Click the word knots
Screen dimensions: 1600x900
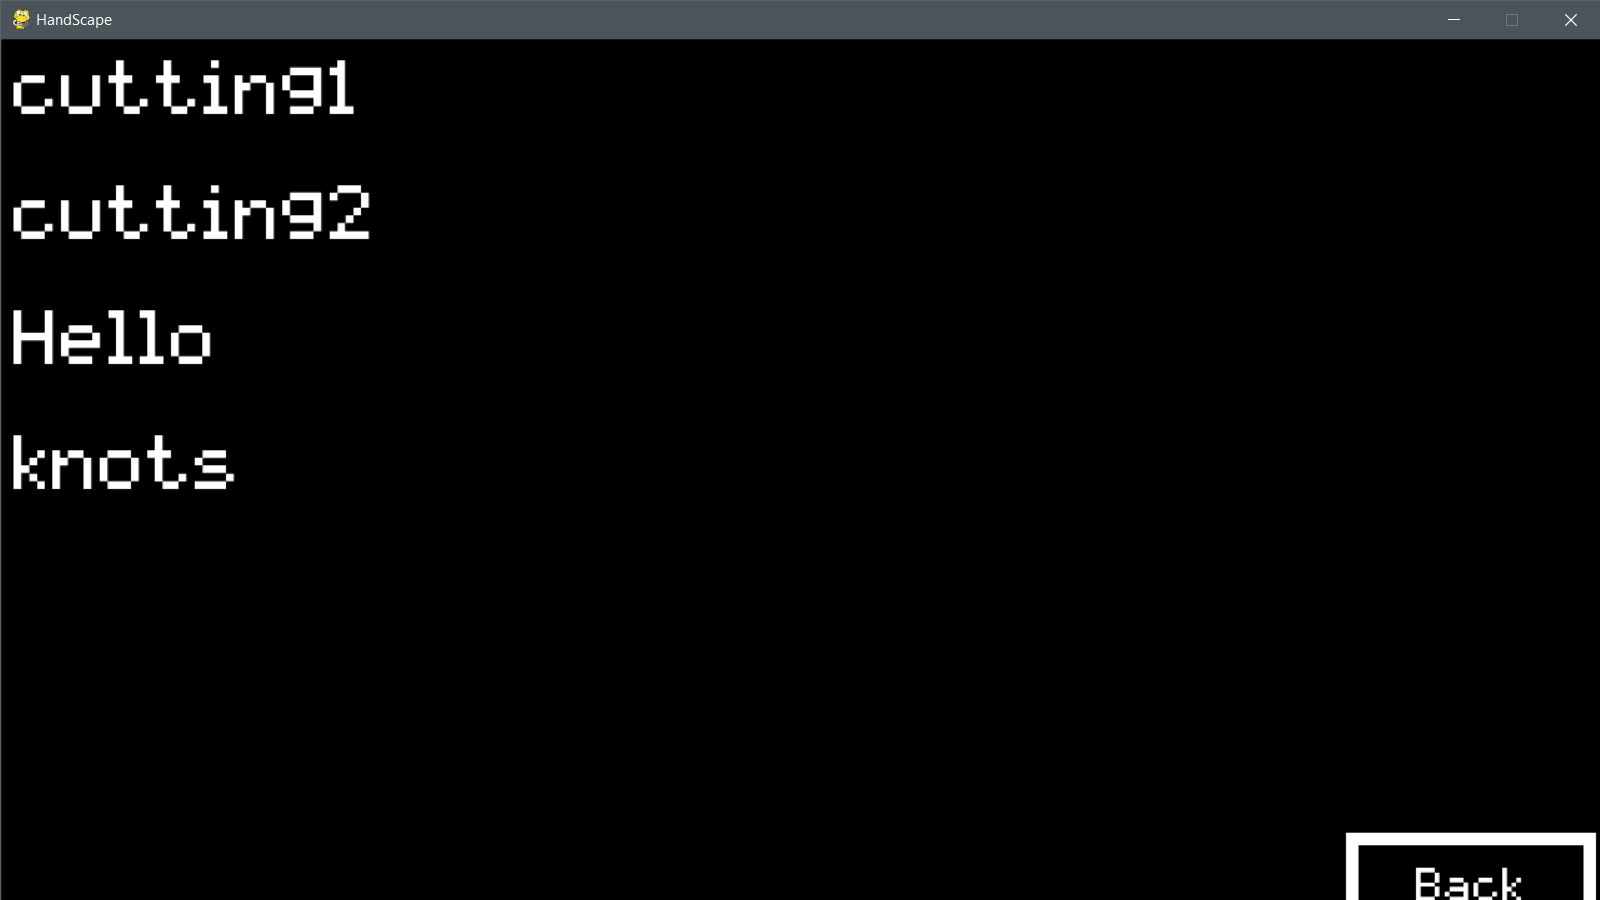pyautogui.click(x=123, y=462)
